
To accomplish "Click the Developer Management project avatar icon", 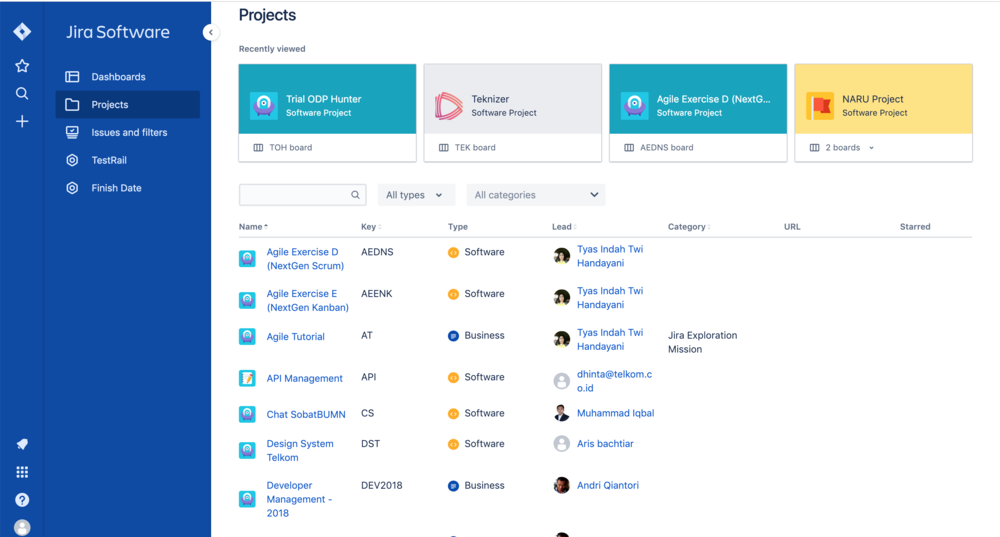I will tap(247, 499).
